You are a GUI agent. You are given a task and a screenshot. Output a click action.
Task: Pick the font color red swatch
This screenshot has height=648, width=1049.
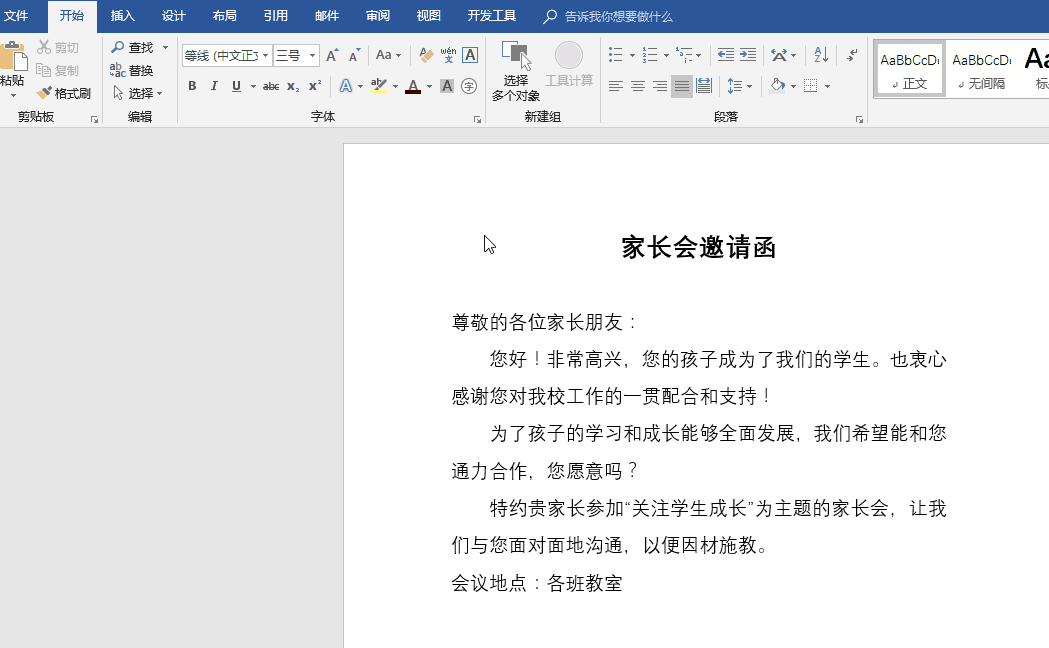click(414, 86)
